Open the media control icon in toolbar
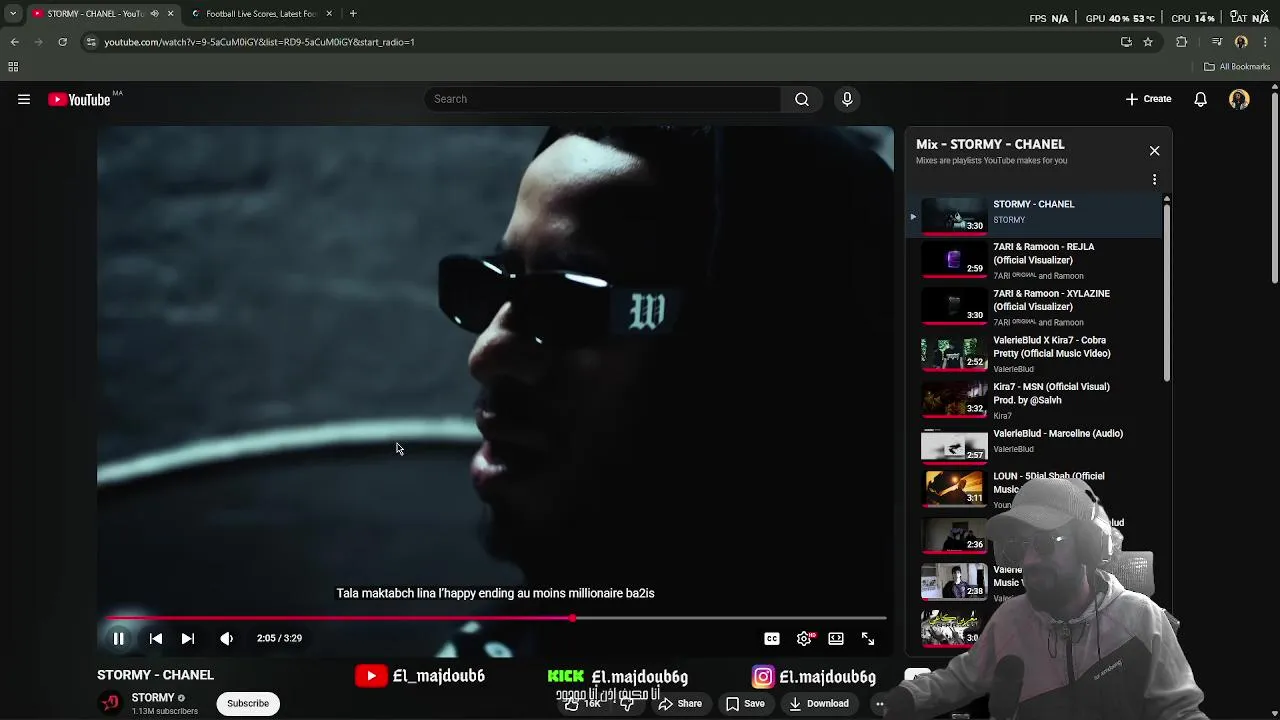1280x720 pixels. pyautogui.click(x=1217, y=42)
